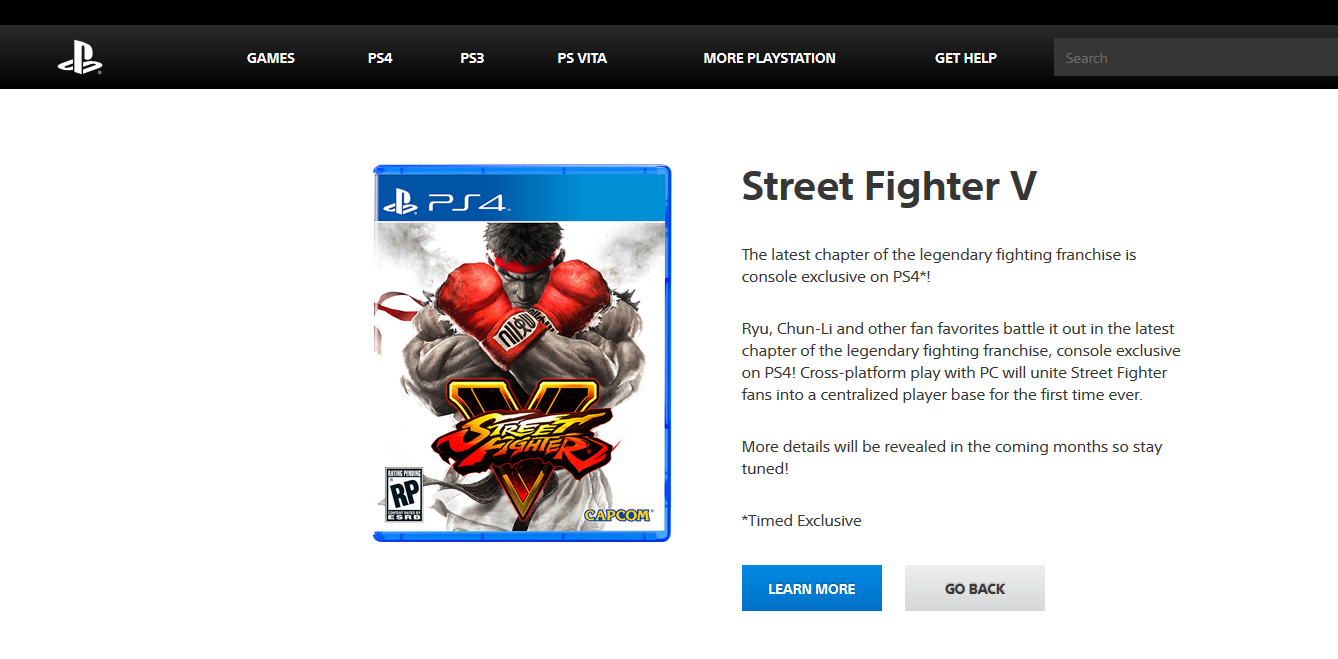Click the paragraph starting "Ryu, Chun-Li"
The width and height of the screenshot is (1338, 659).
click(961, 361)
